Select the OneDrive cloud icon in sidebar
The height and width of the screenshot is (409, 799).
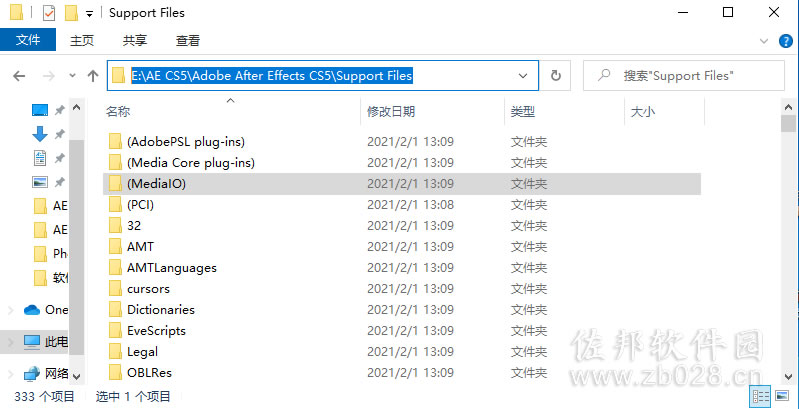[32, 309]
